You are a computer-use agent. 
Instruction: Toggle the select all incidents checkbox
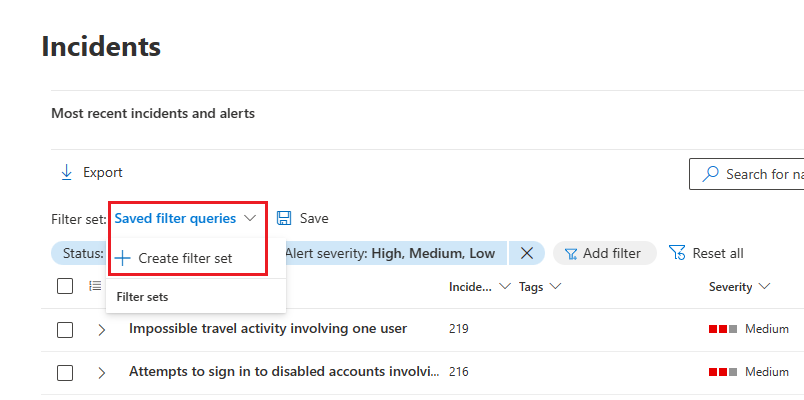click(65, 286)
